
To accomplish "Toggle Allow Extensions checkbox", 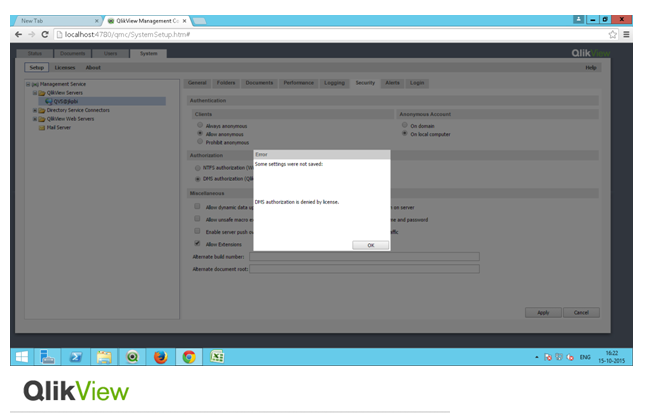I will coord(197,243).
